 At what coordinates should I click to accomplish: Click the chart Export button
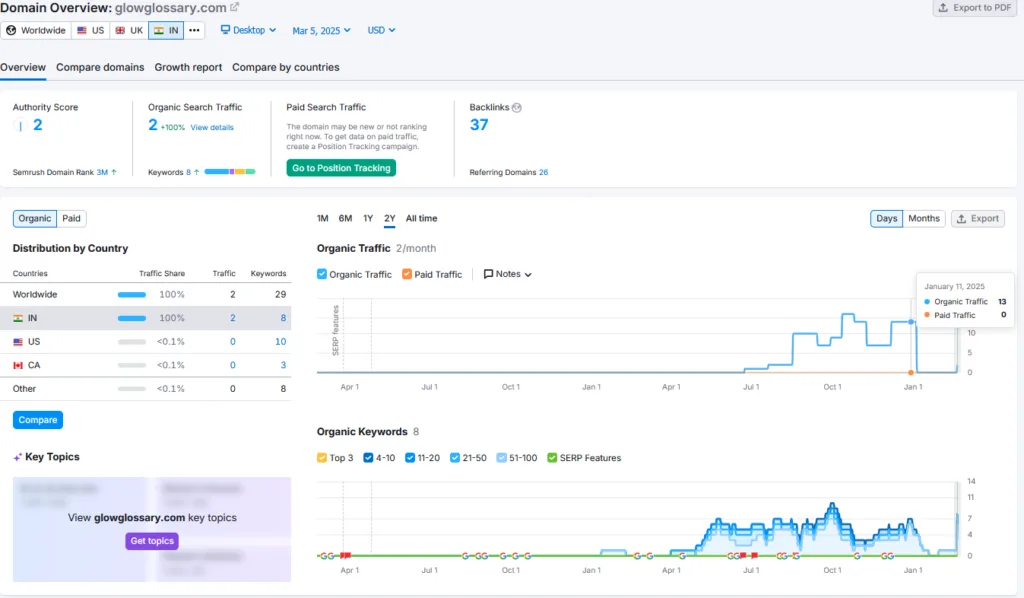978,219
